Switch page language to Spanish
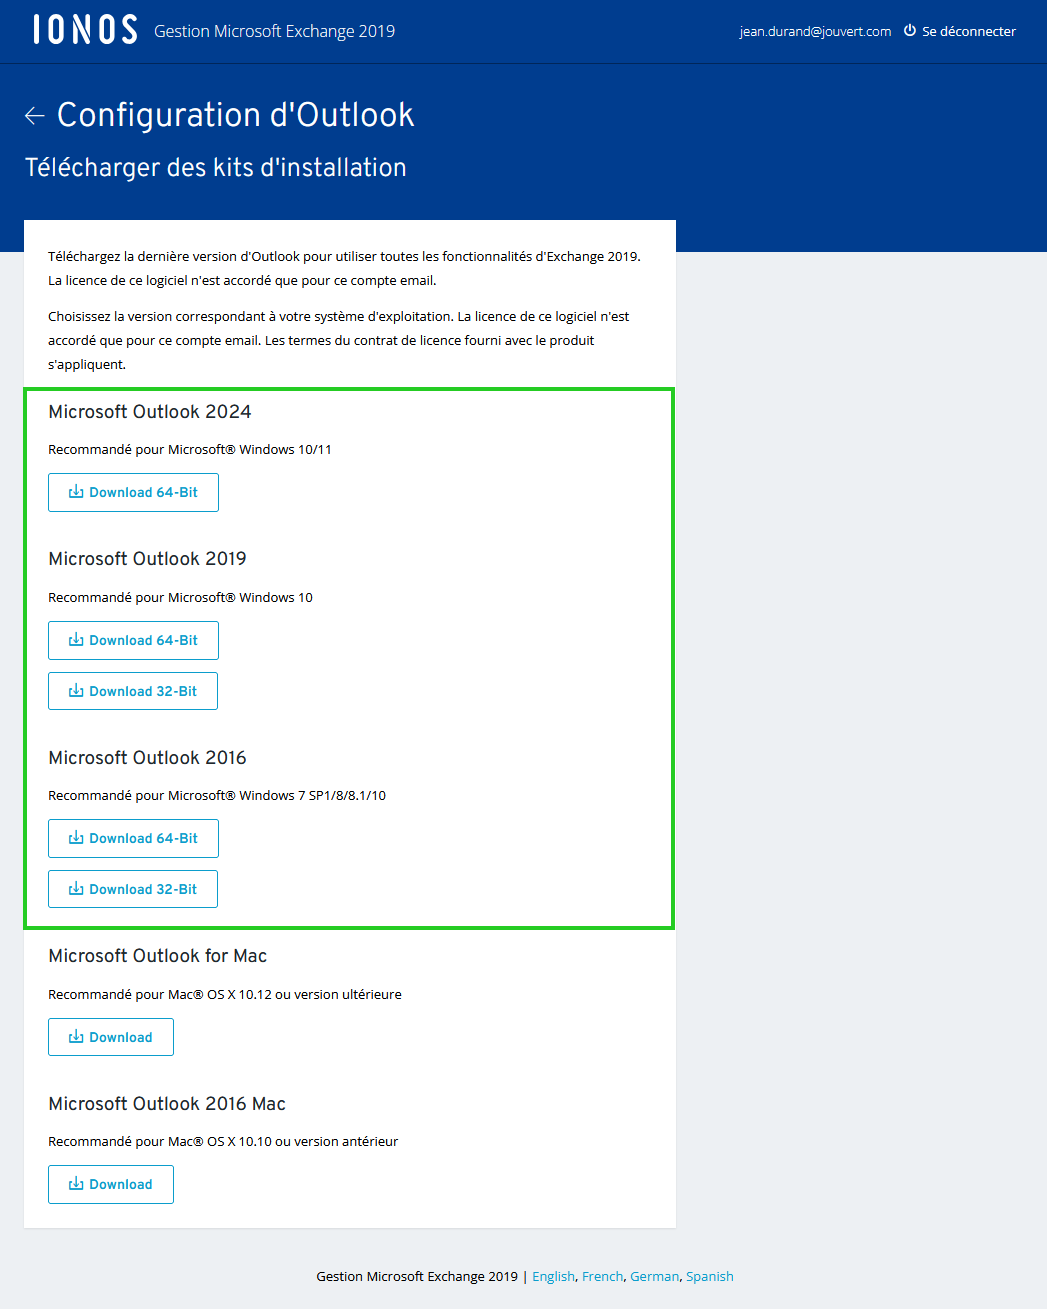1047x1309 pixels. (709, 1276)
